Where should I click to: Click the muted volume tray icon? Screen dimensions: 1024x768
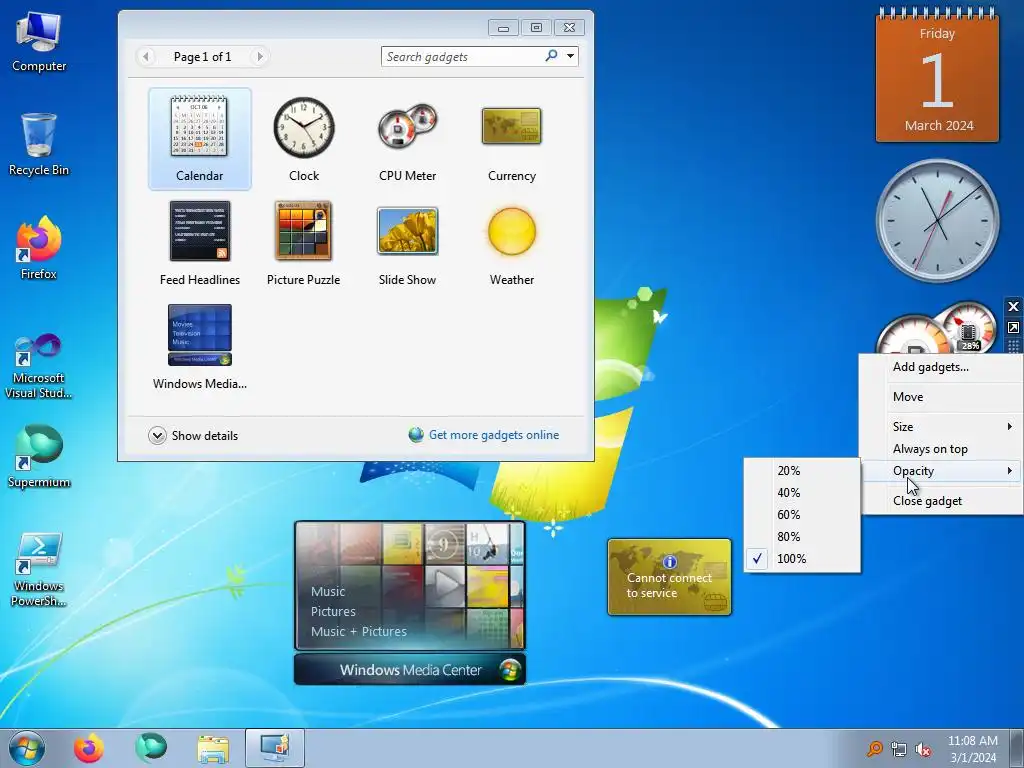[x=923, y=749]
